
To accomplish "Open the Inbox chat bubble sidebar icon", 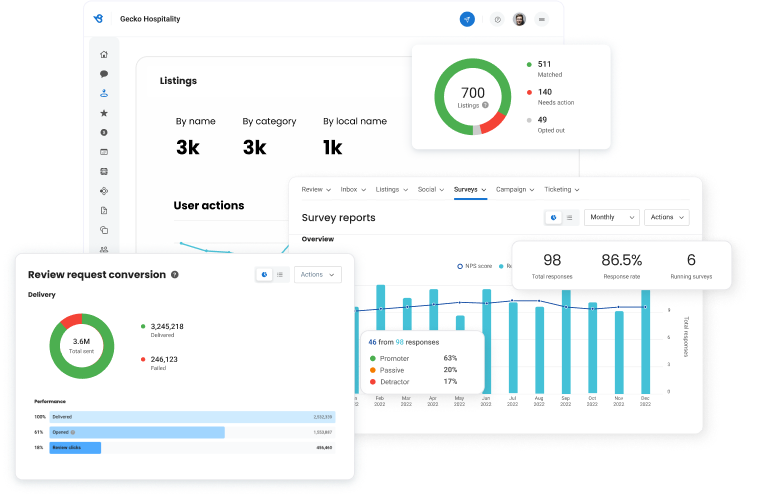I will click(x=104, y=74).
